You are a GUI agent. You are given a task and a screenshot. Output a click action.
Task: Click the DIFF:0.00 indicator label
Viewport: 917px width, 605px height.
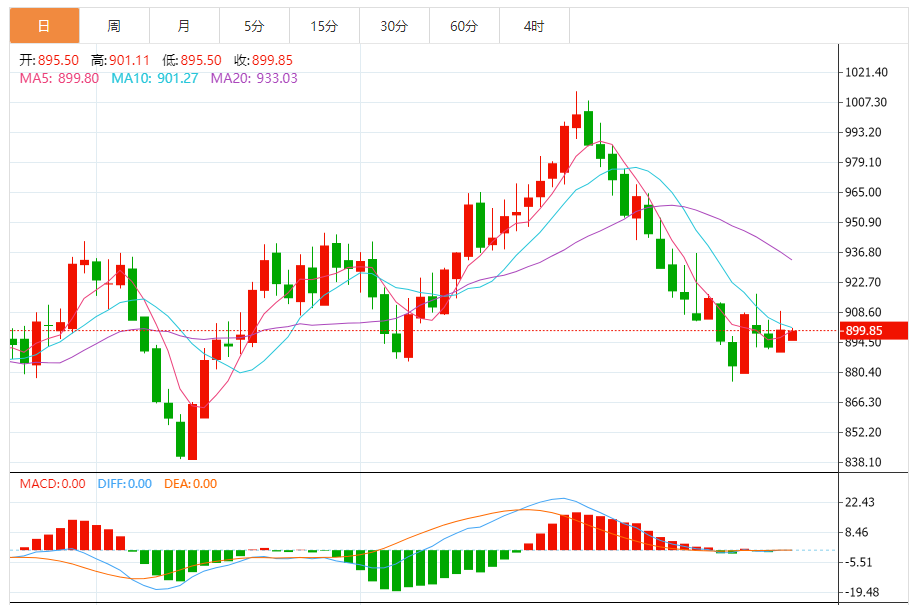point(125,484)
